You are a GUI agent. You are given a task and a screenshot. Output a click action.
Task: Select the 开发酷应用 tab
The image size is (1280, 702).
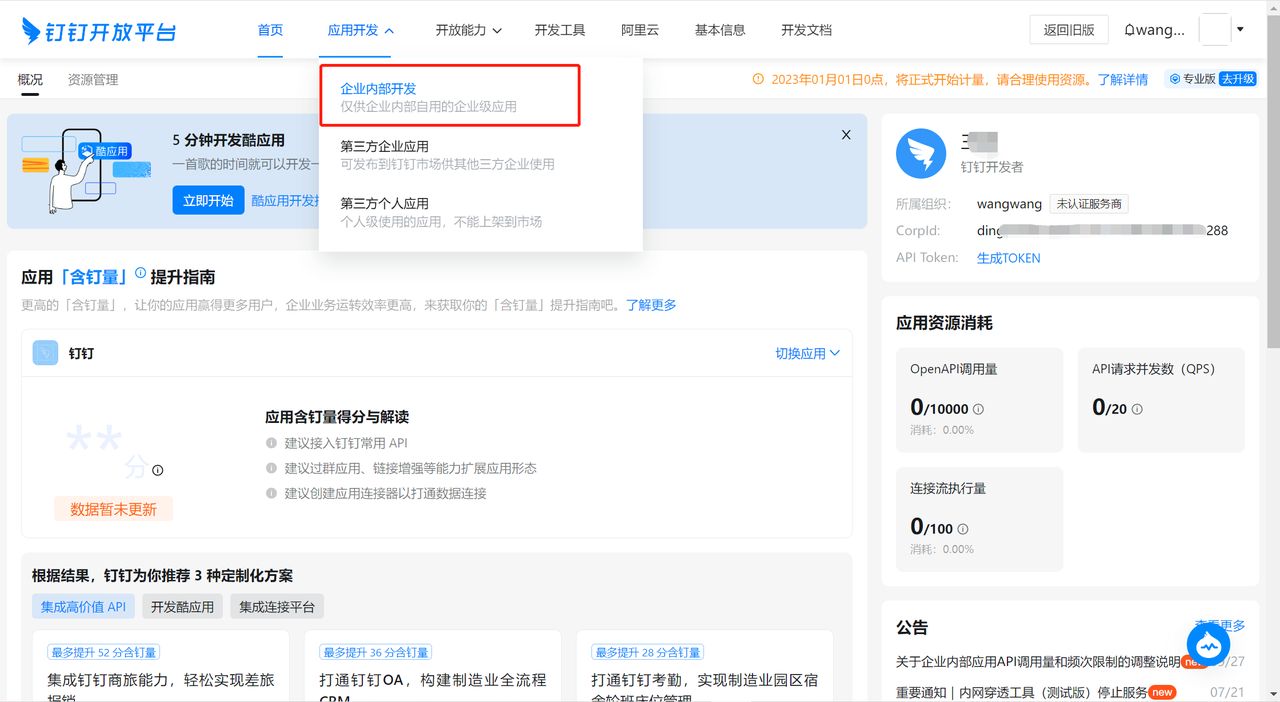182,606
